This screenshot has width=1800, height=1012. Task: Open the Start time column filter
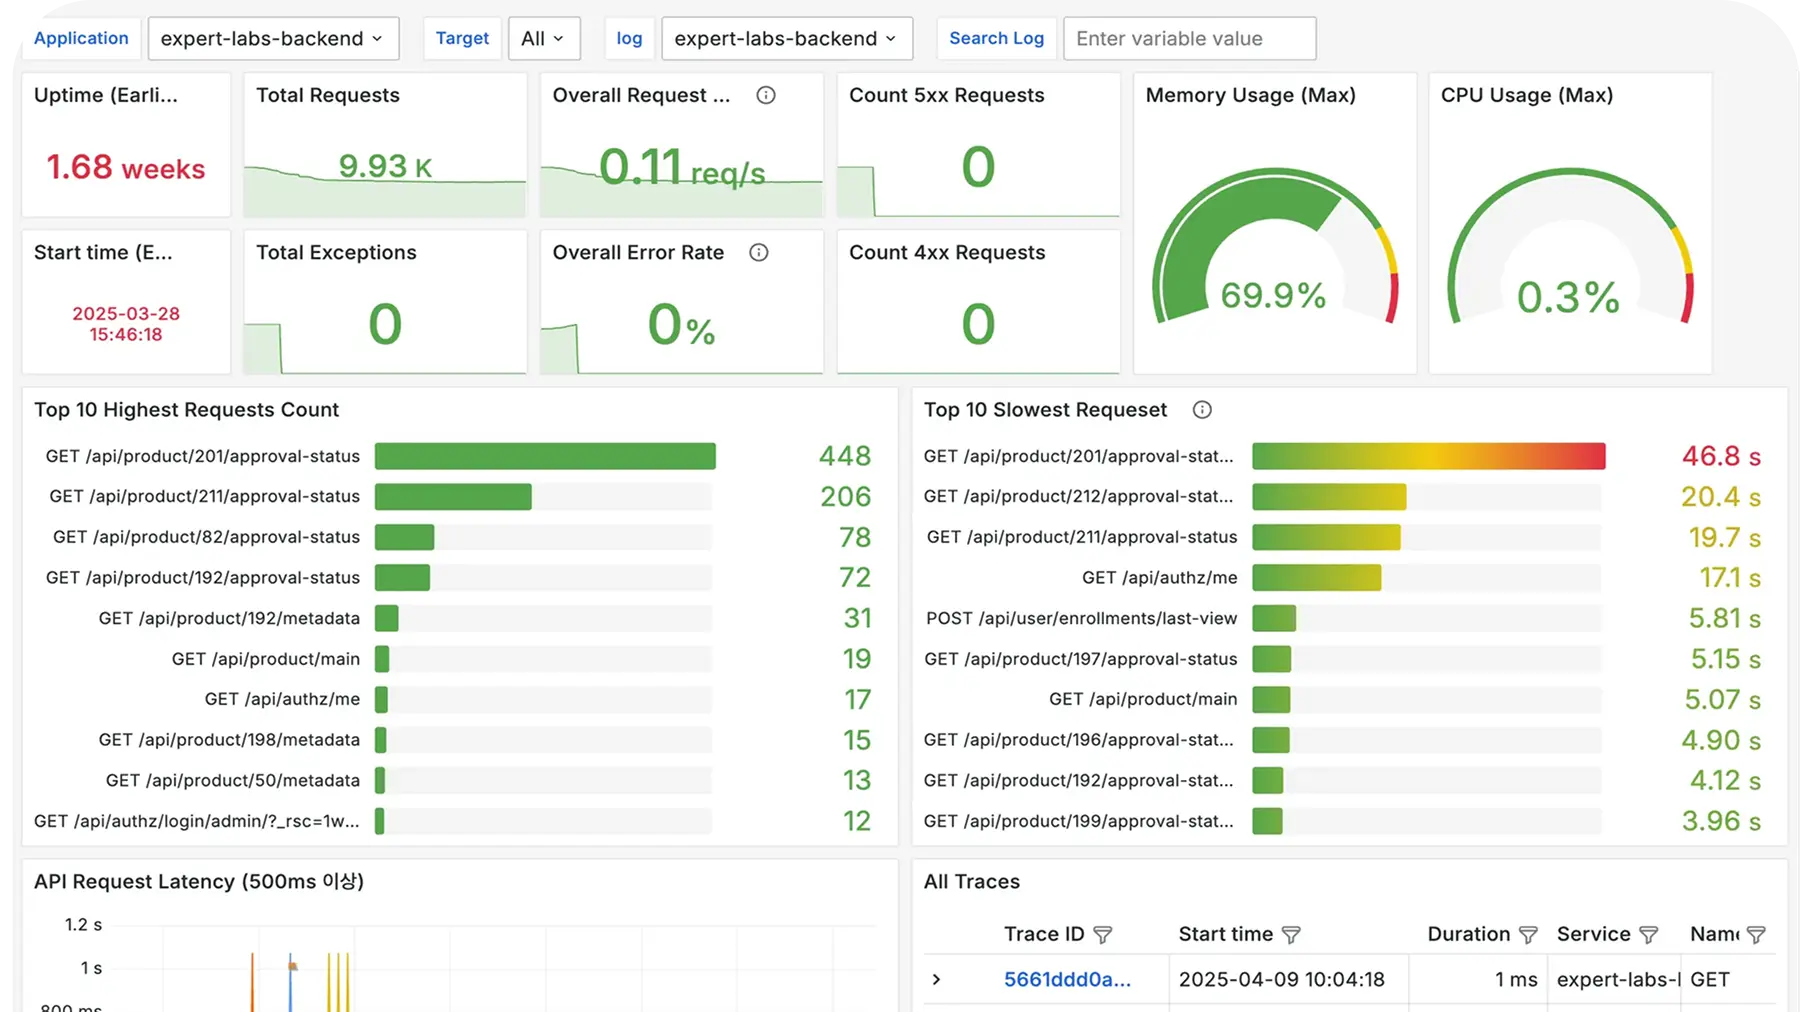[x=1291, y=935]
